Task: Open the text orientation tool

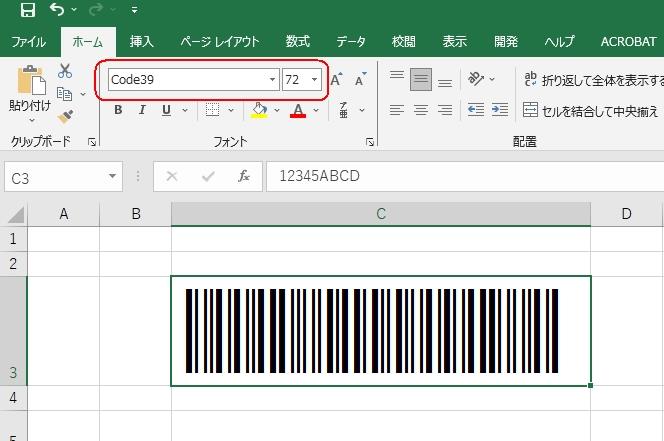Action: [x=476, y=79]
